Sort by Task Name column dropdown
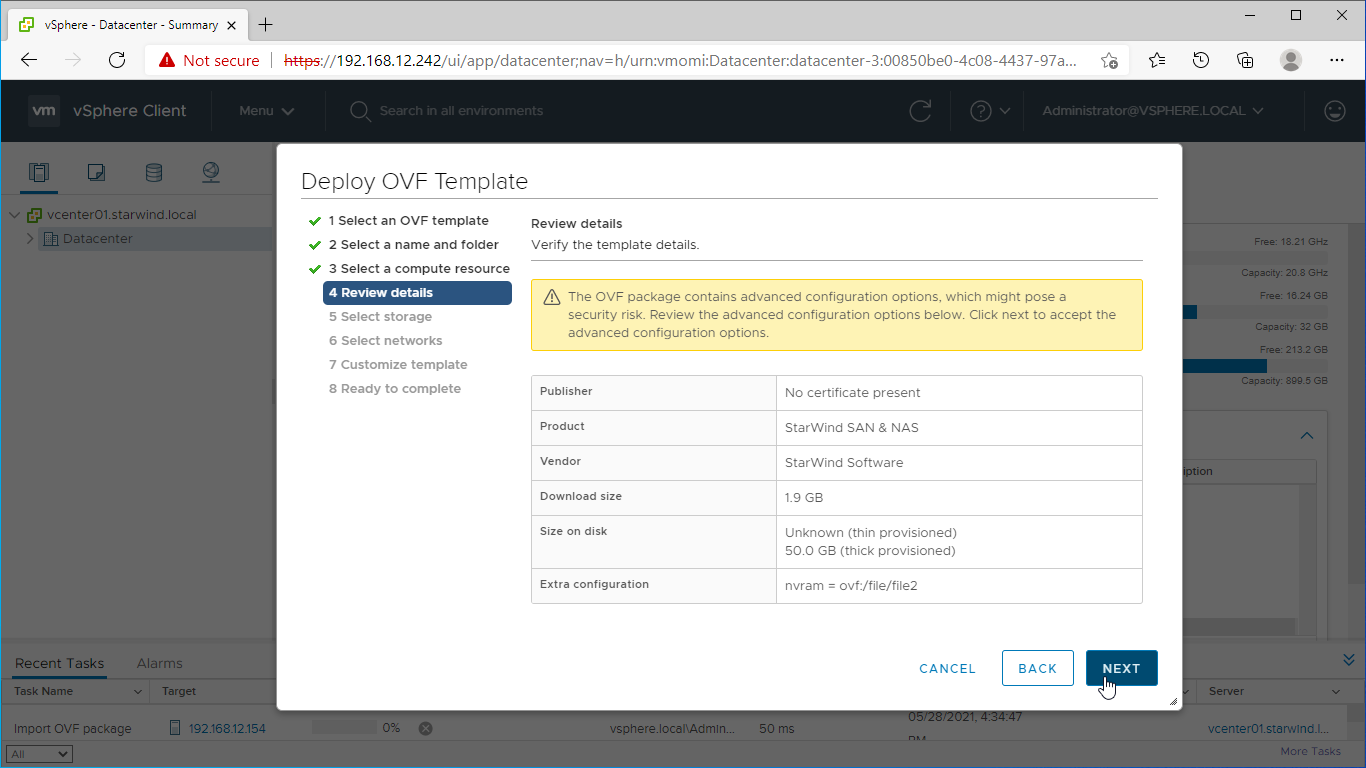The height and width of the screenshot is (768, 1366). tap(138, 692)
